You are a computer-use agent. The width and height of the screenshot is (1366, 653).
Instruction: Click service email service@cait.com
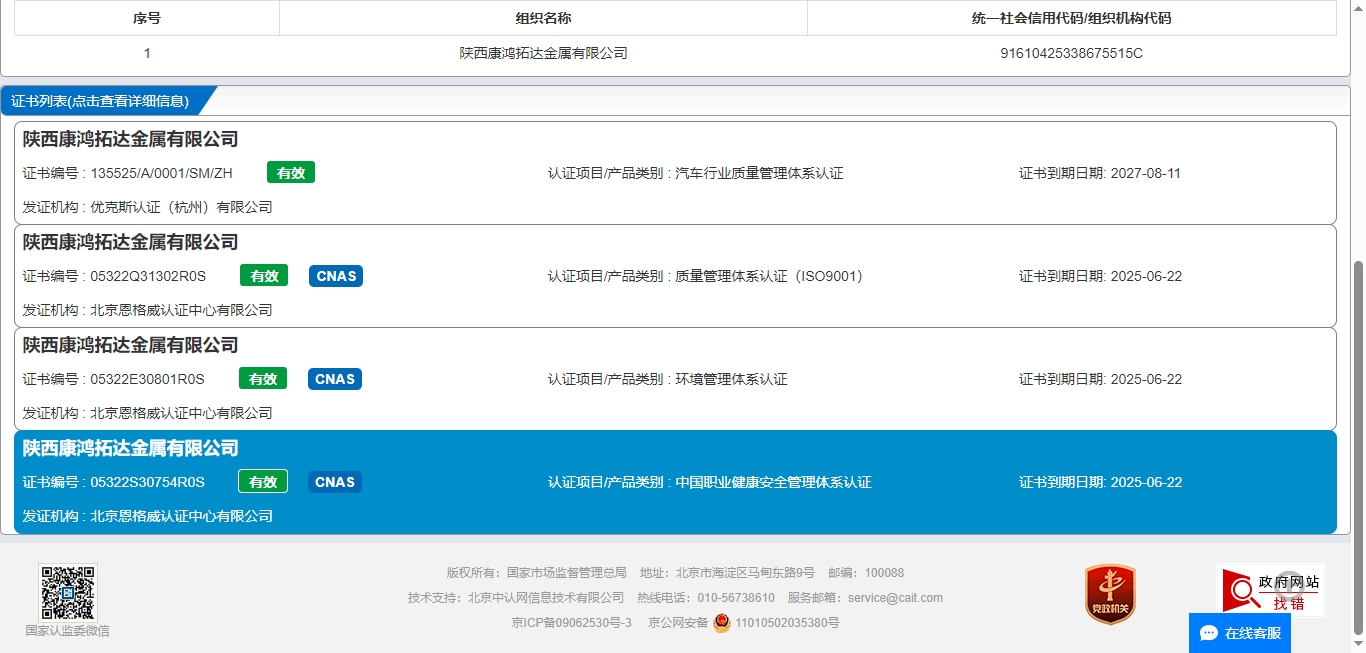tap(895, 598)
